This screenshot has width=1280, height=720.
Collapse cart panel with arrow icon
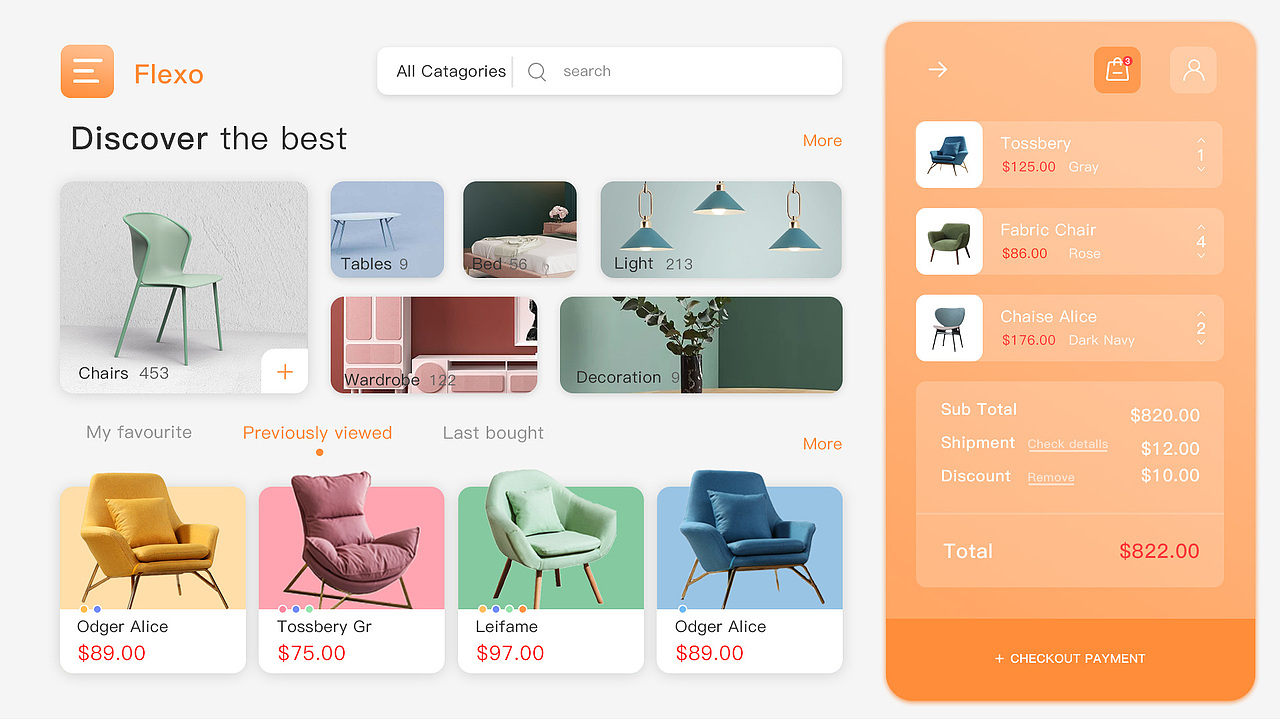point(937,70)
